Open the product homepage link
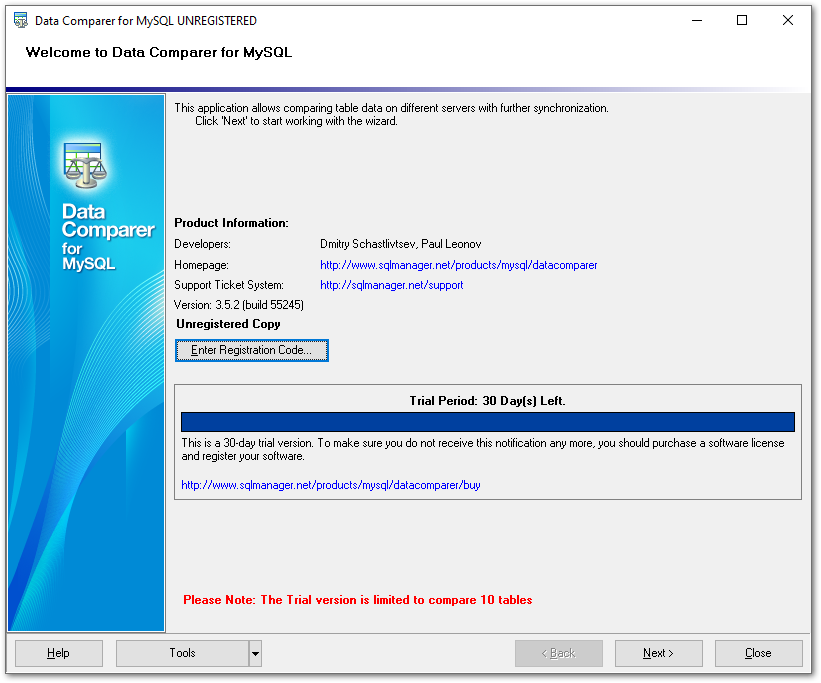Viewport: 821px width, 683px height. (x=458, y=265)
